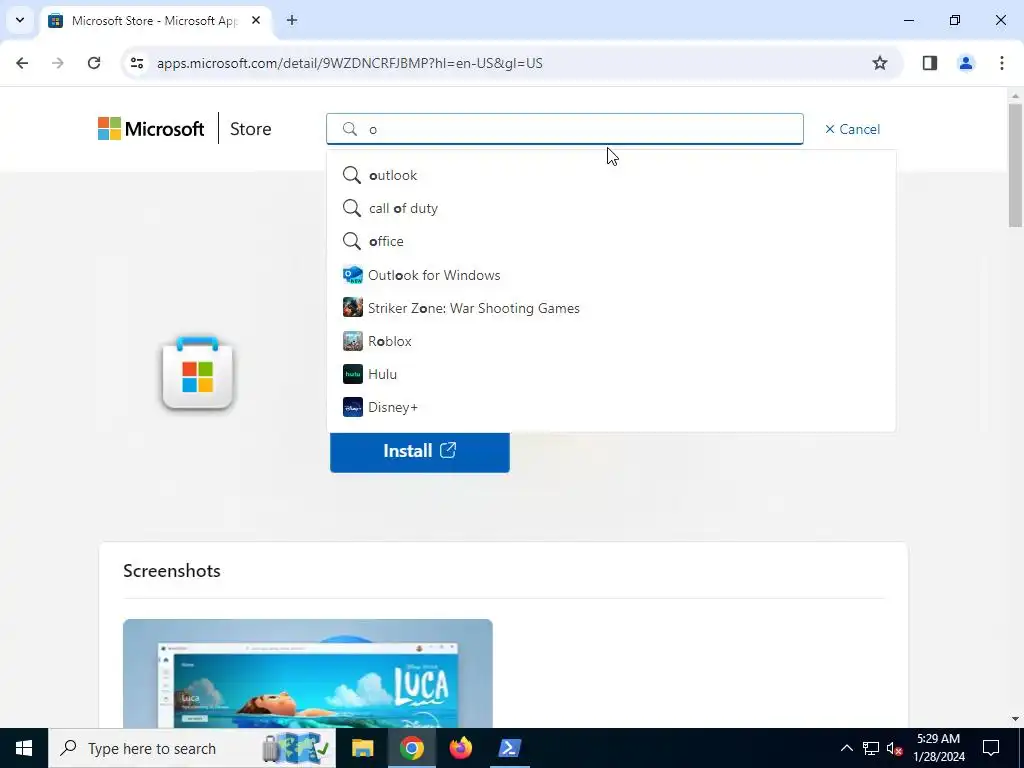Open a new browser tab
The image size is (1024, 768).
click(292, 20)
